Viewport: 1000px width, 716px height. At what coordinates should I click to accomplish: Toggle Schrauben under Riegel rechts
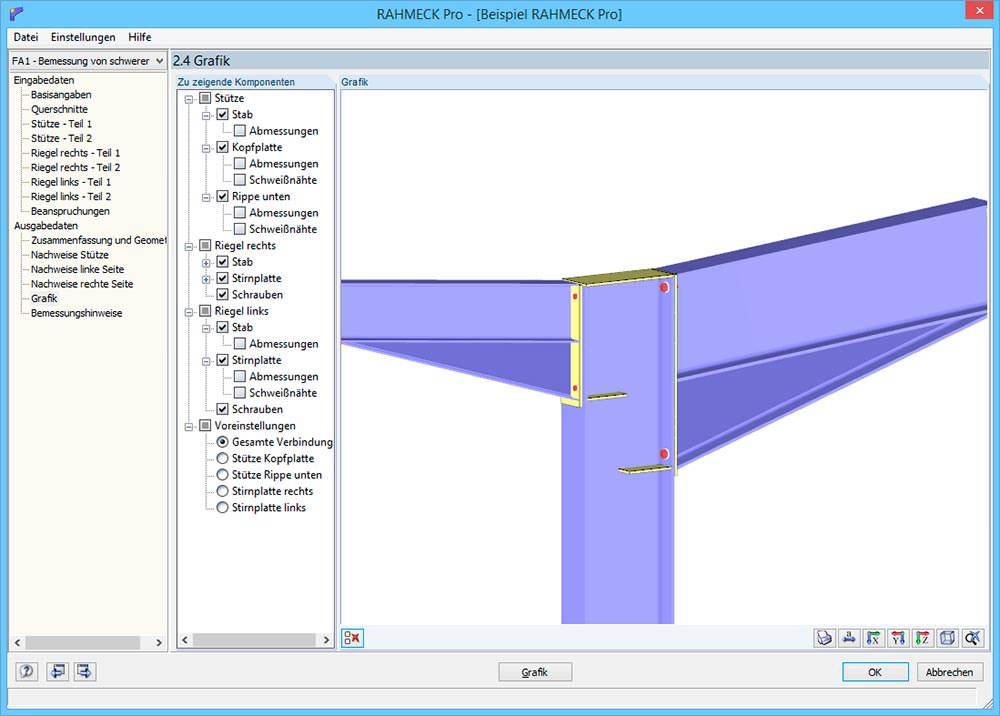click(222, 295)
